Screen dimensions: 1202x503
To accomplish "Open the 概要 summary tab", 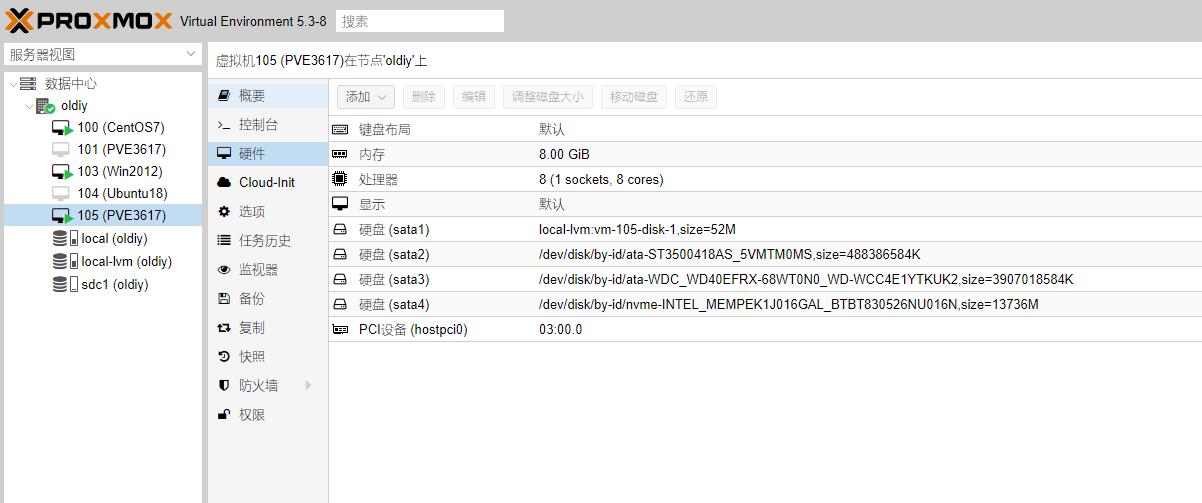I will (268, 96).
